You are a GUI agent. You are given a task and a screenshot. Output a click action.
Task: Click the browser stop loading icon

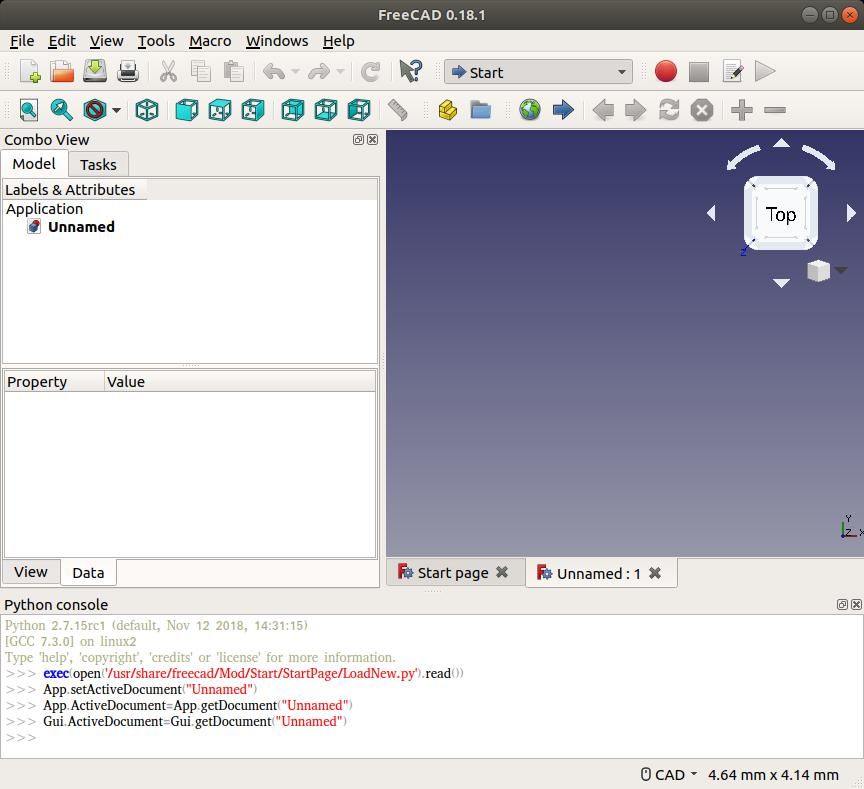(x=702, y=110)
